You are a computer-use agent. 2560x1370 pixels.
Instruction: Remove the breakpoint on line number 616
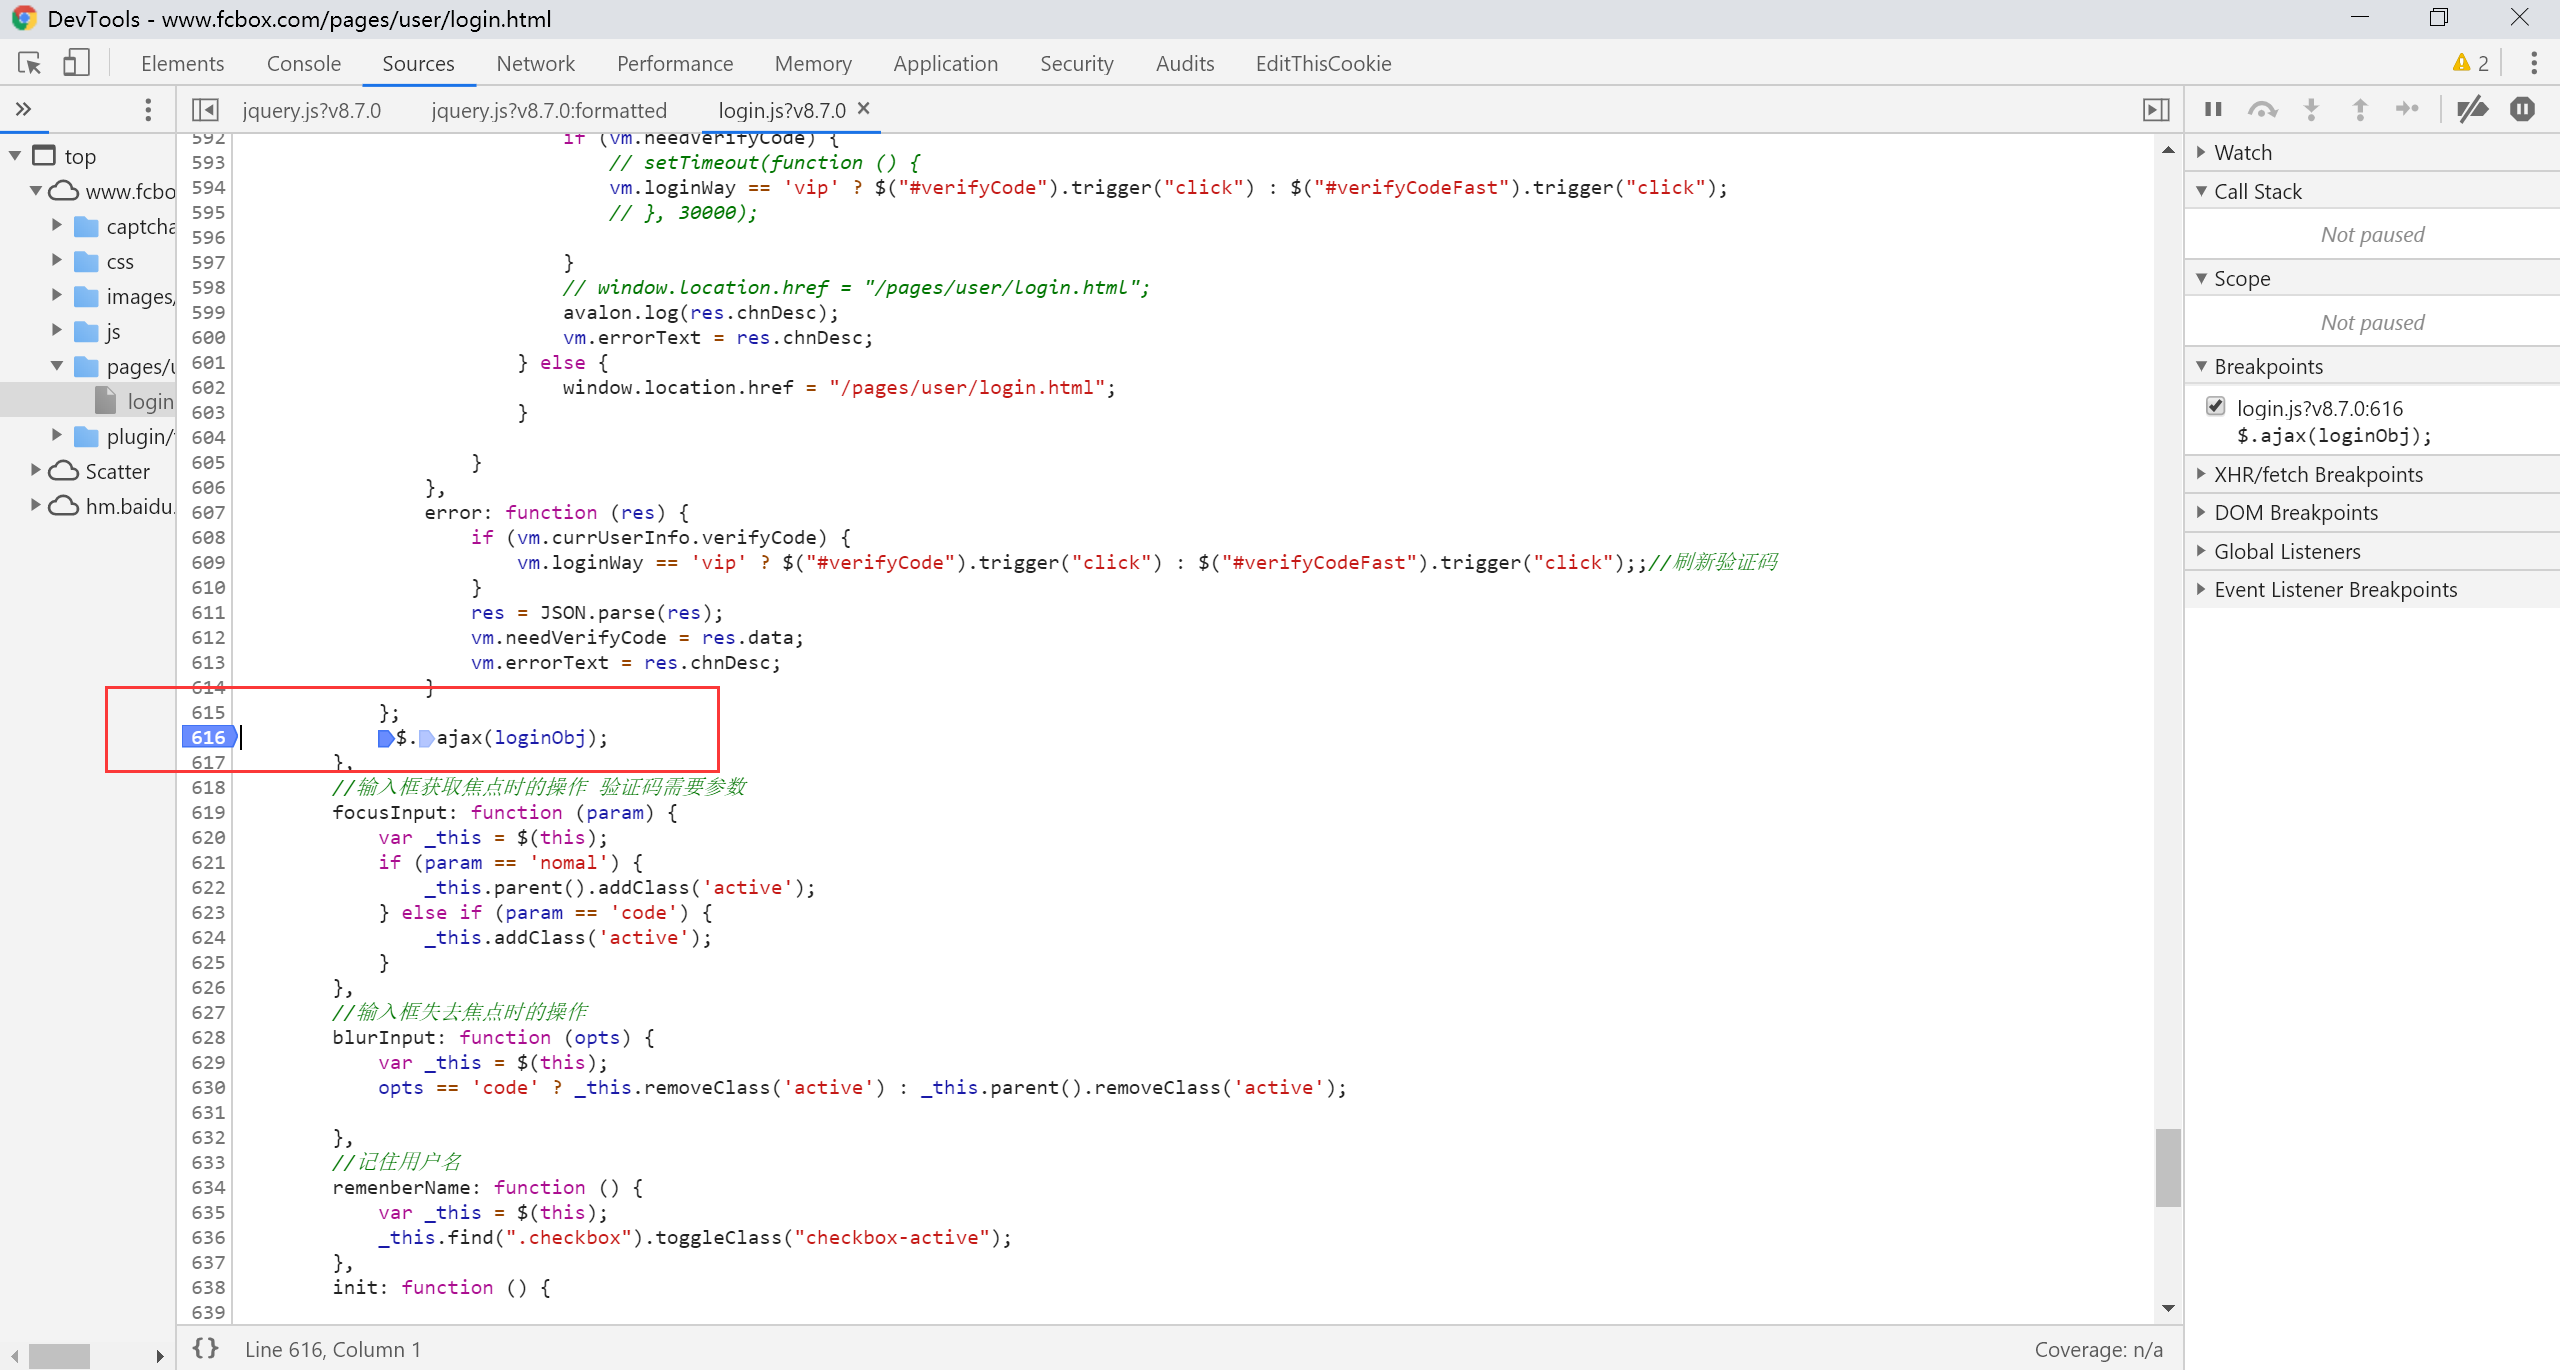(x=208, y=737)
